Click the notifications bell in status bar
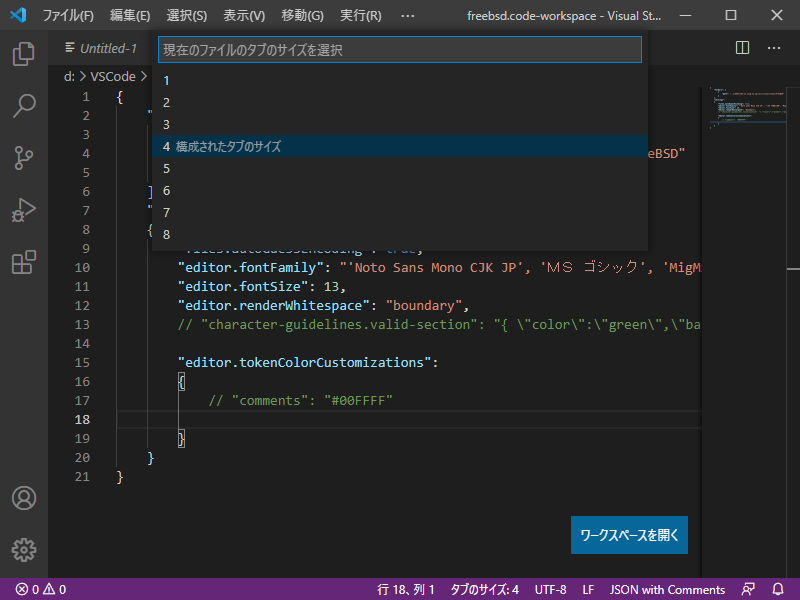The height and width of the screenshot is (600, 800). 778,589
